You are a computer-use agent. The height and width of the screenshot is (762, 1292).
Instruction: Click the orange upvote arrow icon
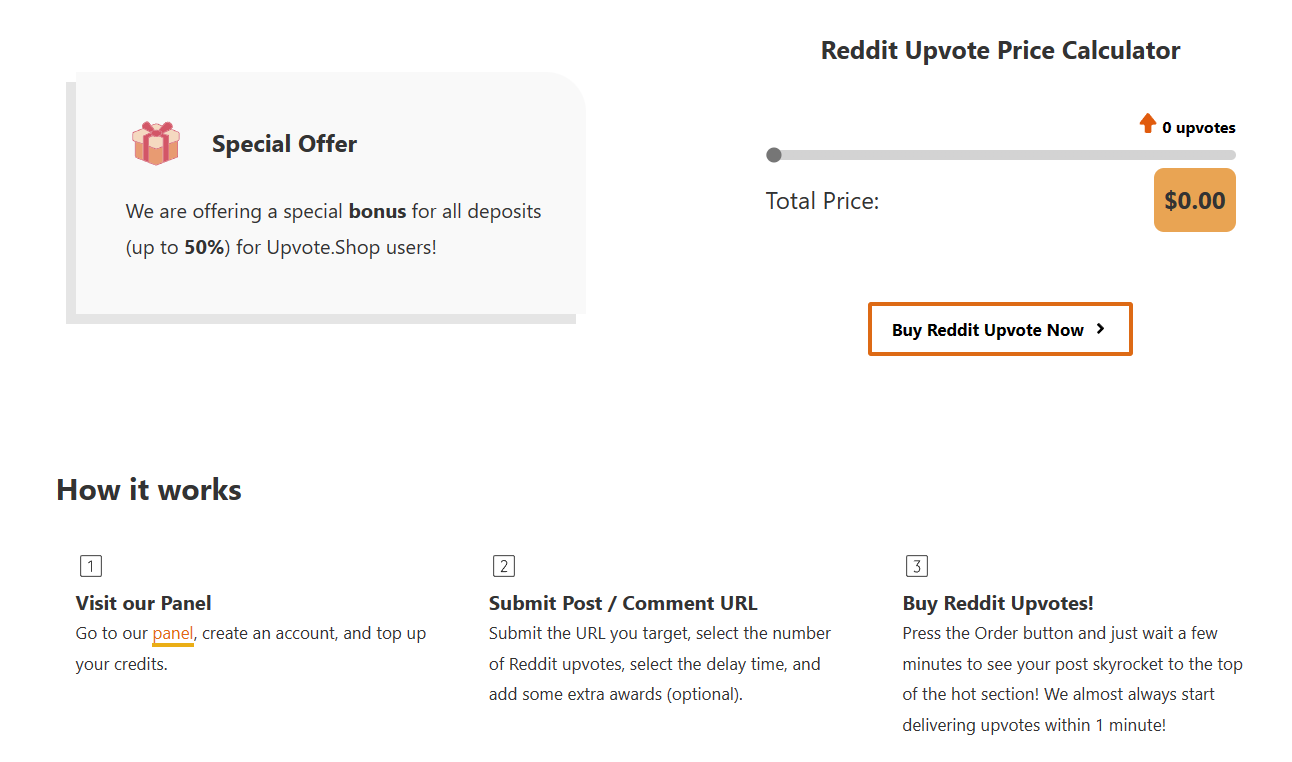coord(1147,124)
